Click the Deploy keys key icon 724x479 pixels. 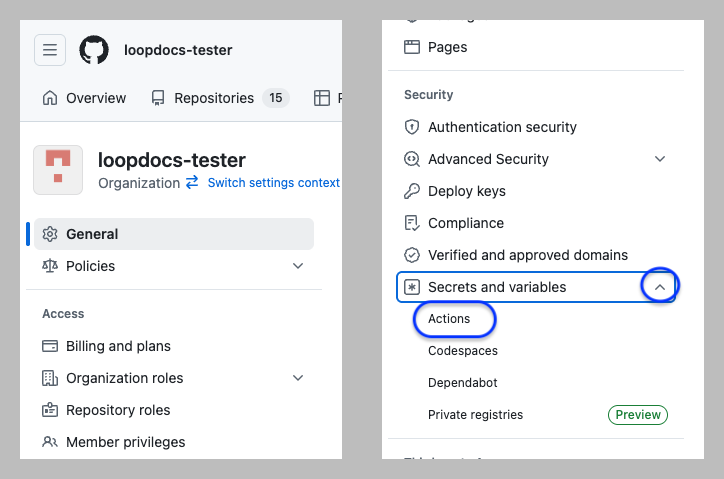pyautogui.click(x=411, y=191)
